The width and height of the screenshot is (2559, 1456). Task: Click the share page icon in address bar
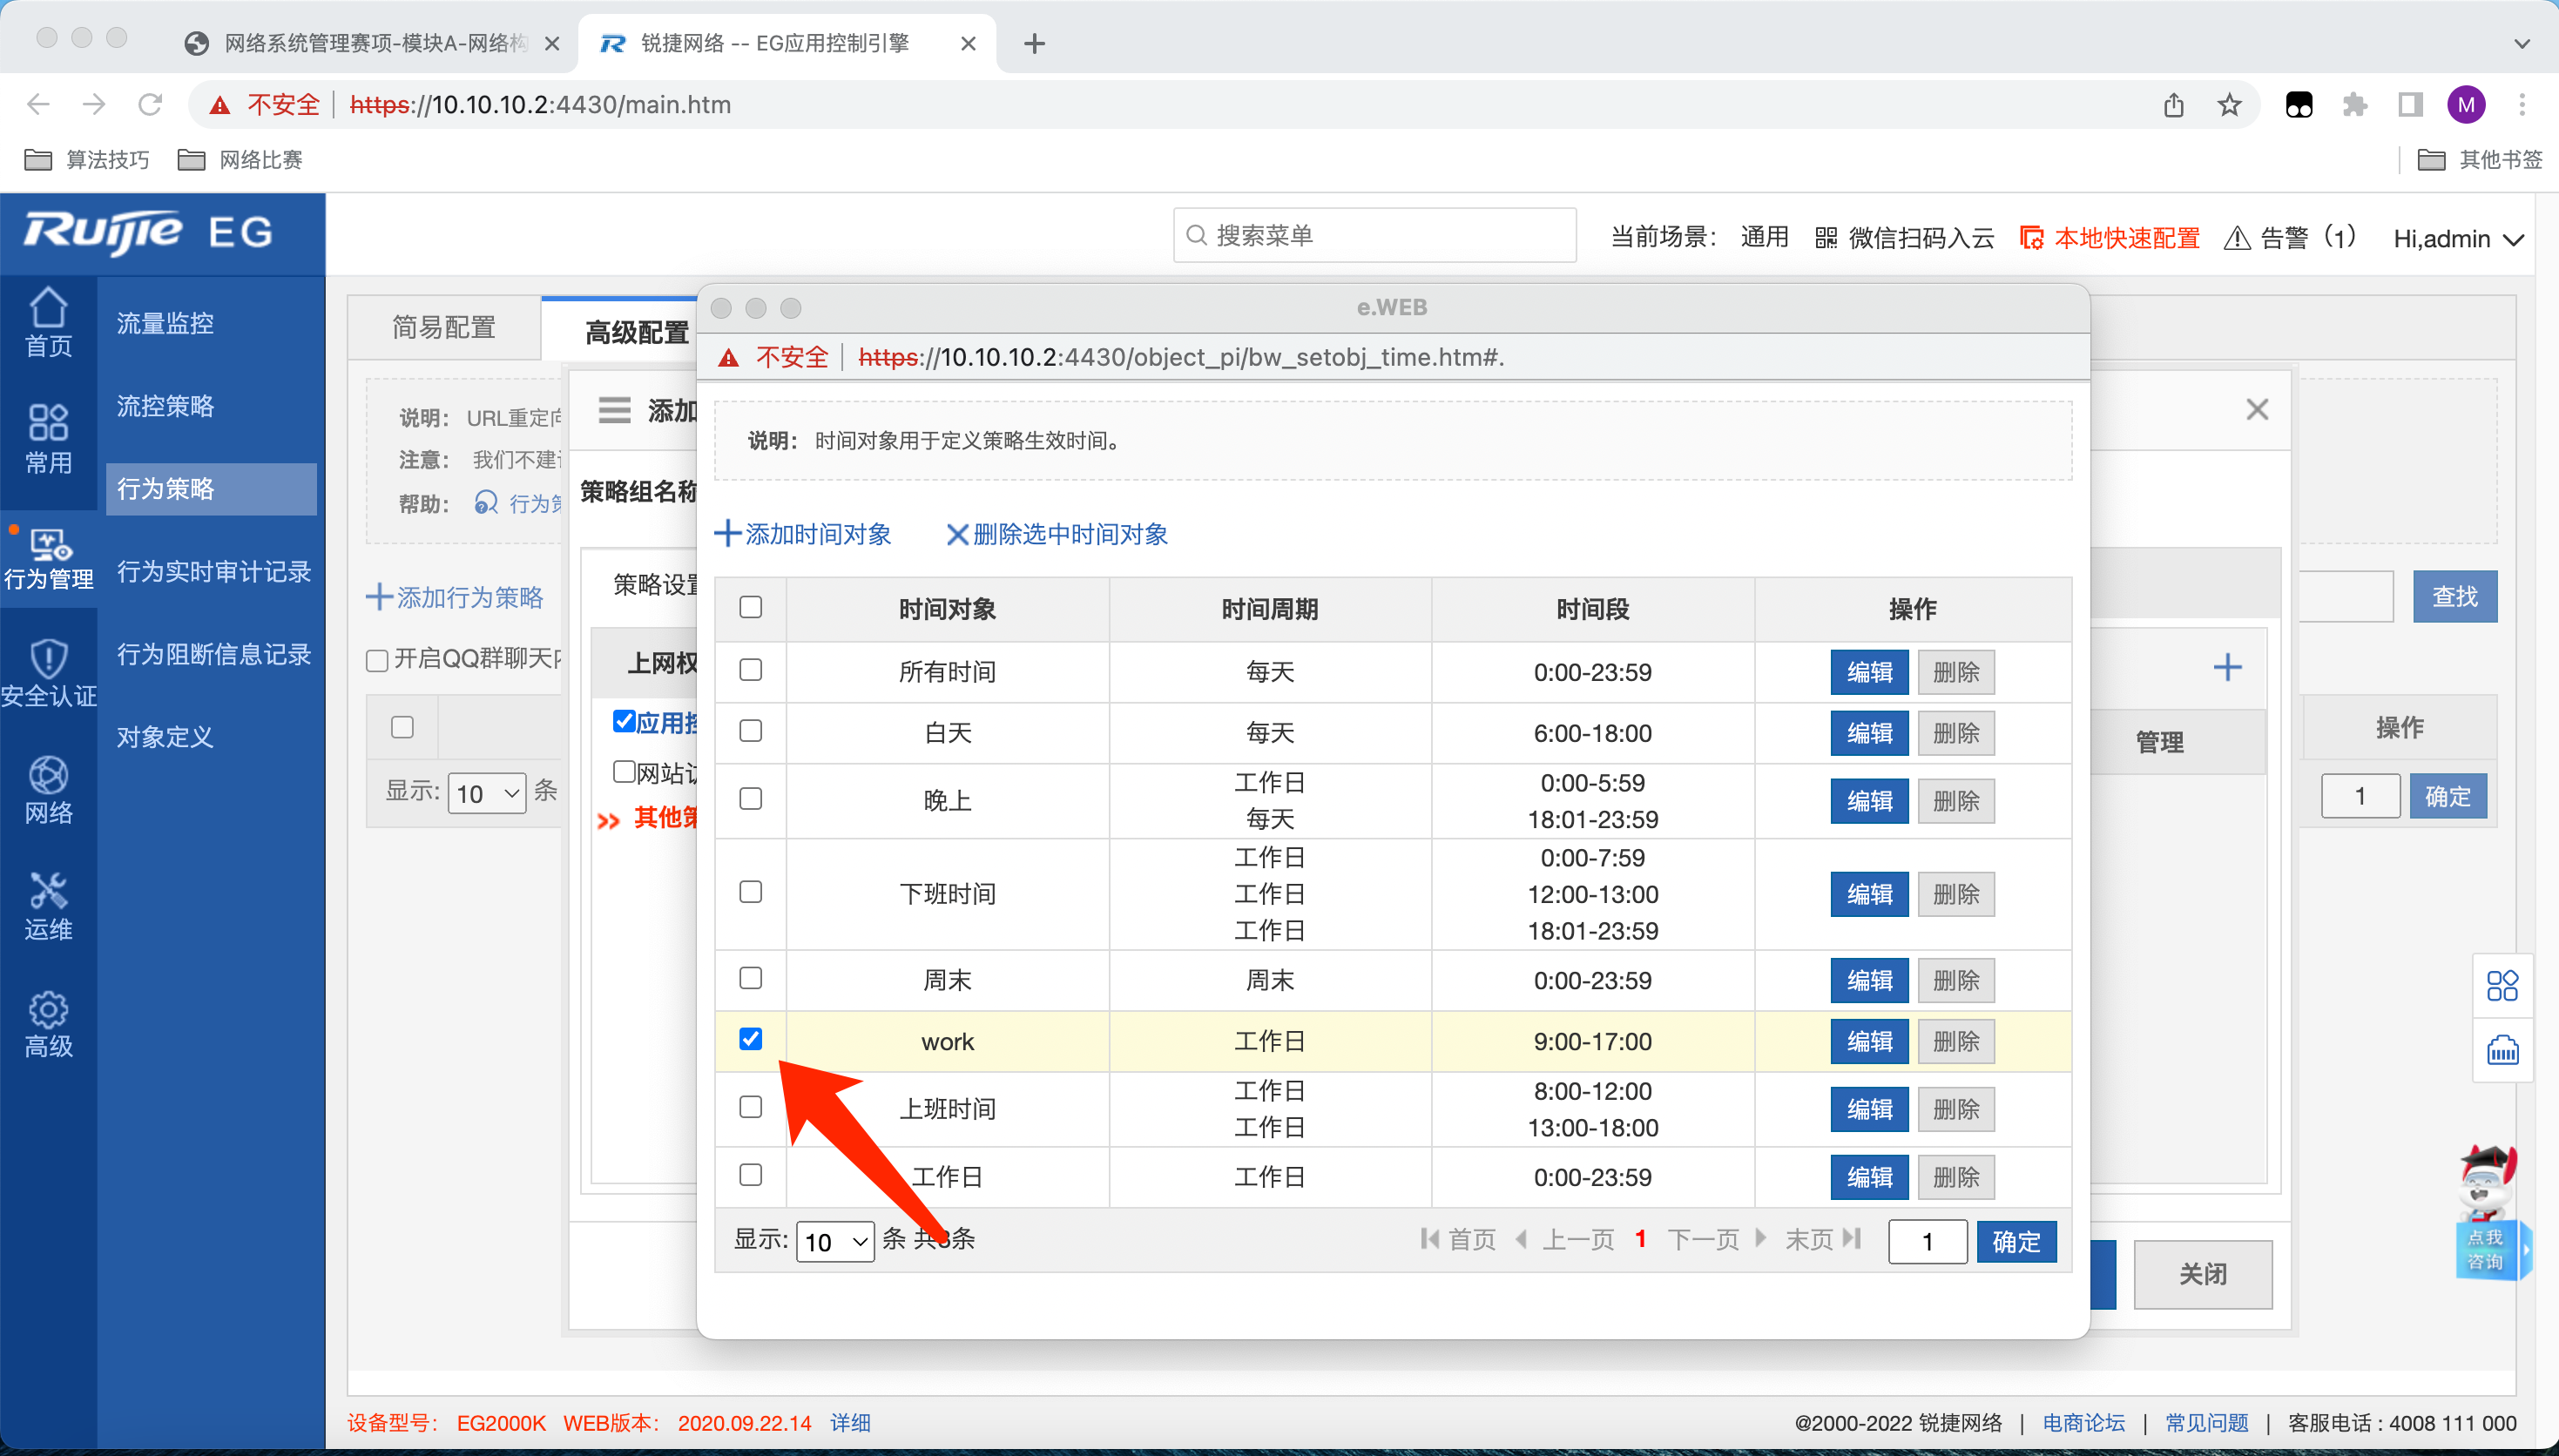point(2173,104)
